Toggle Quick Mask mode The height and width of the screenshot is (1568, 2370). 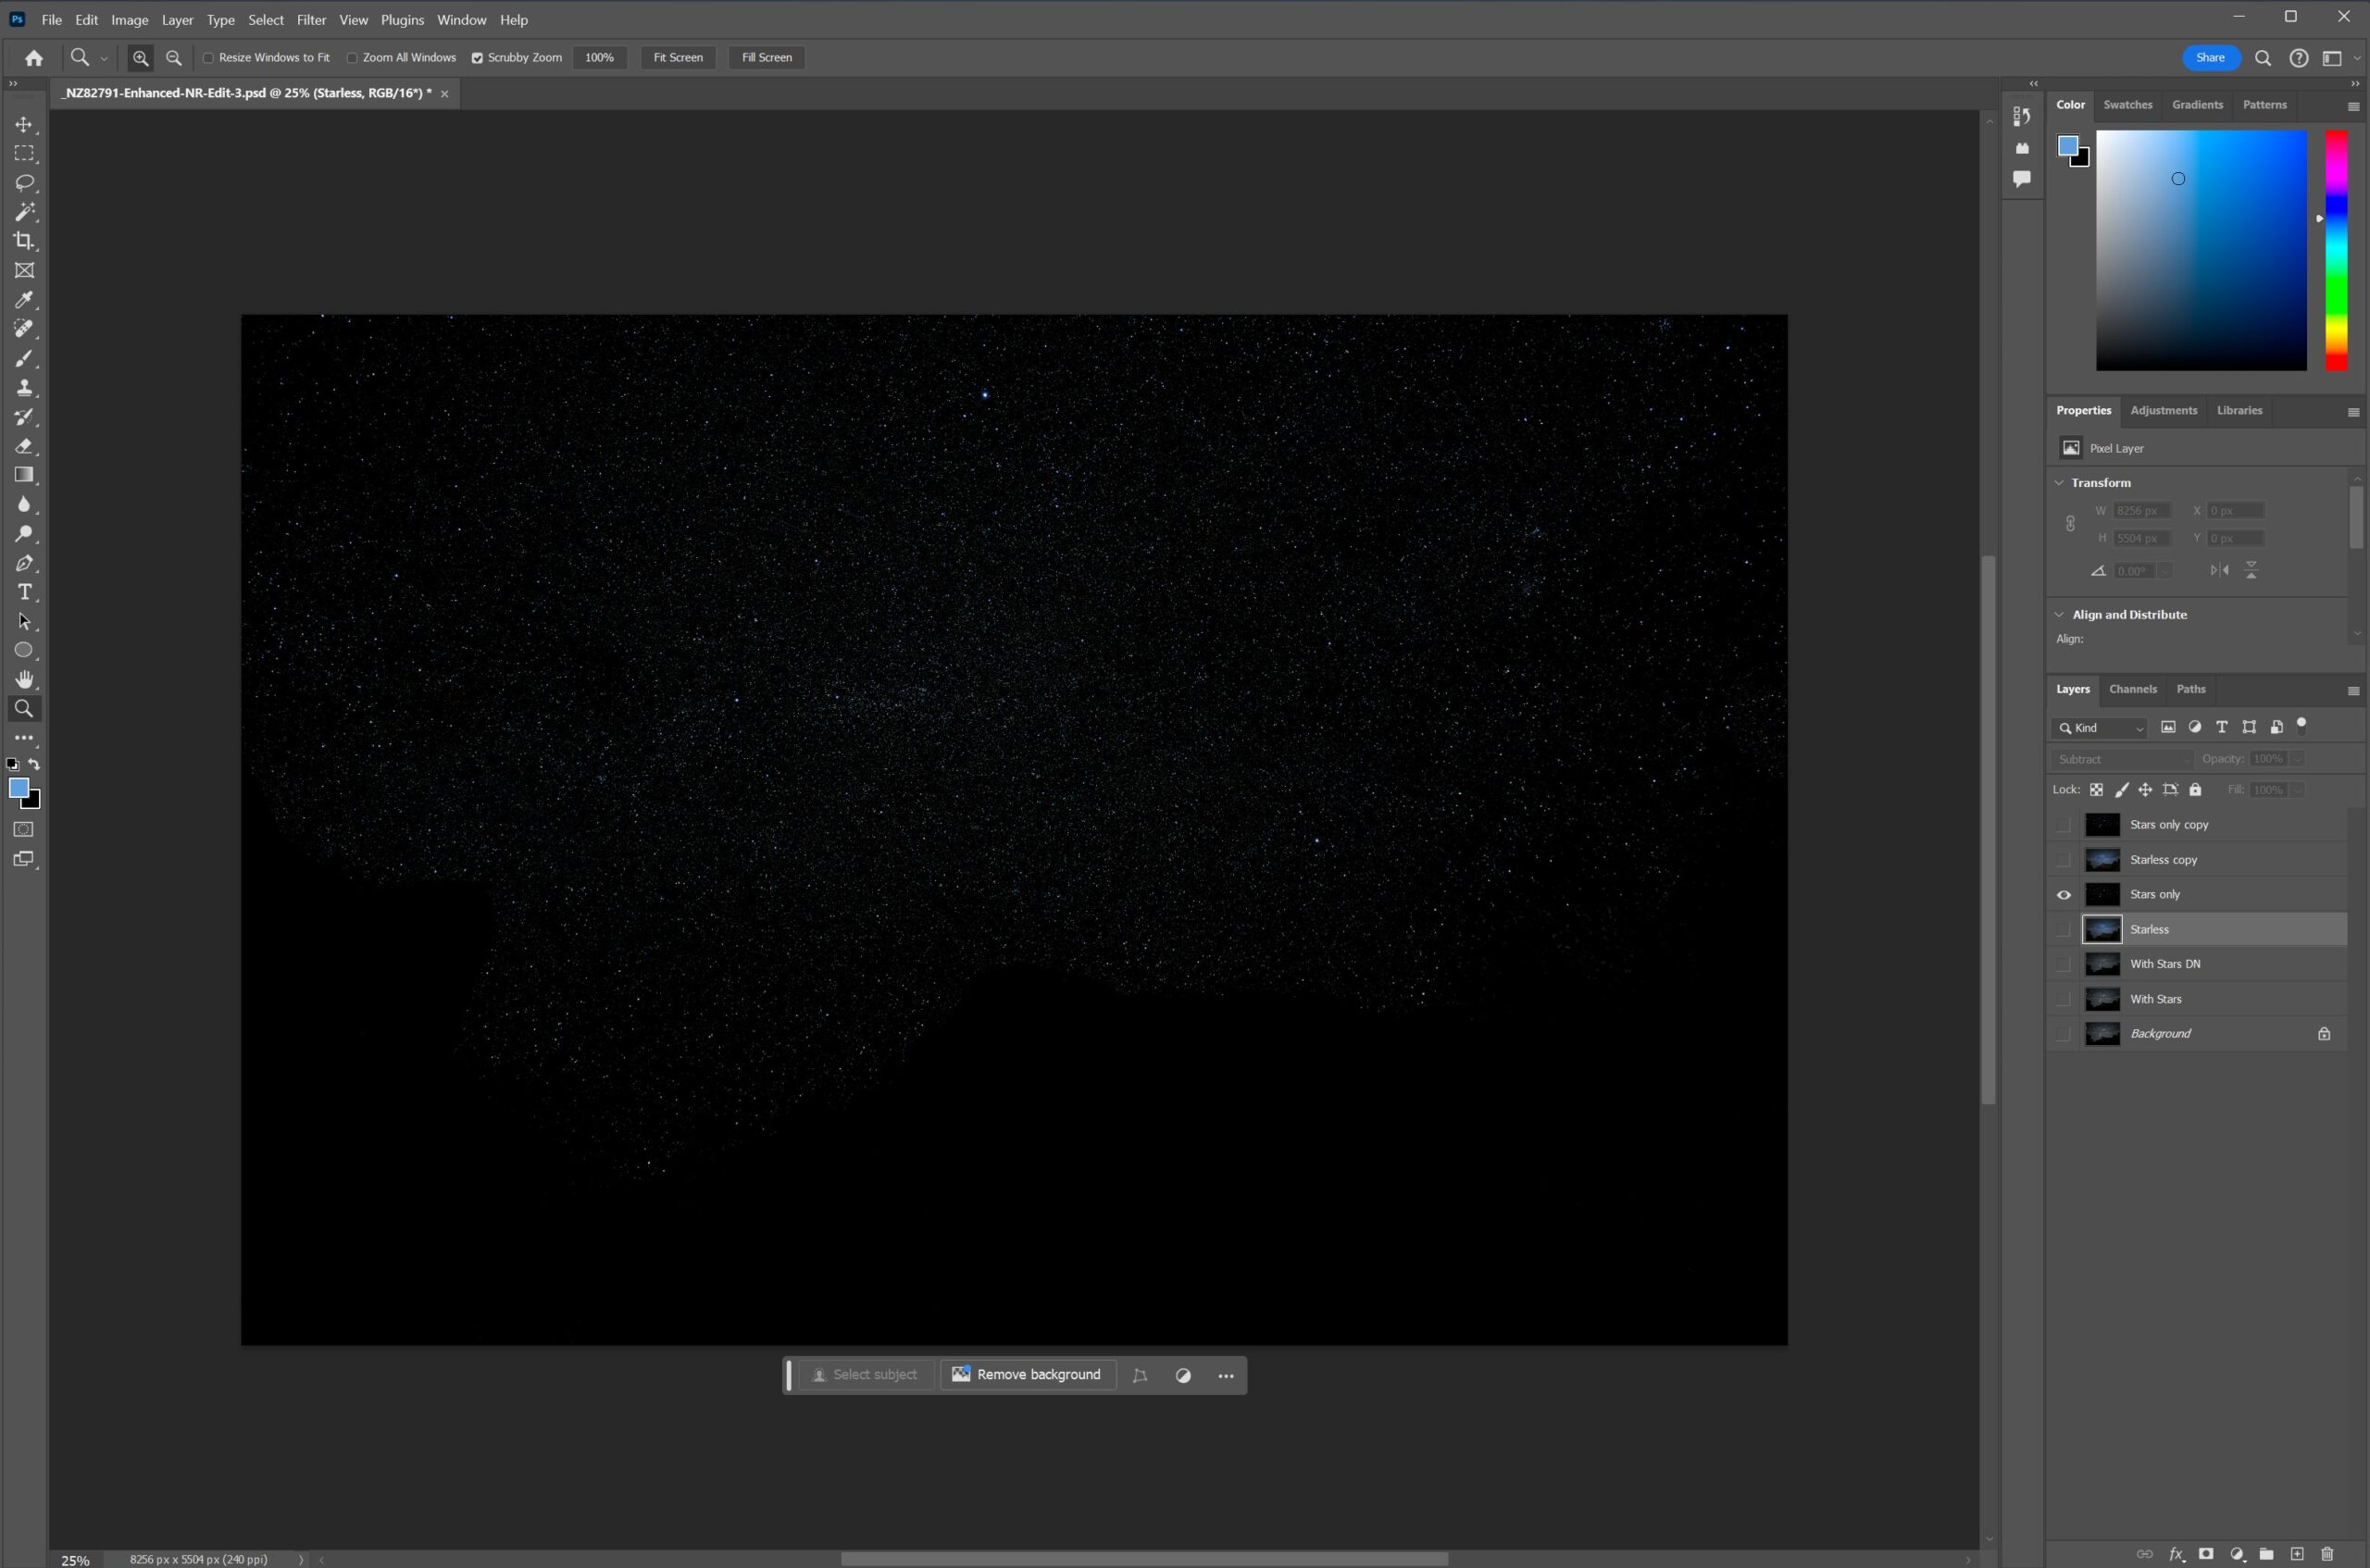tap(24, 829)
